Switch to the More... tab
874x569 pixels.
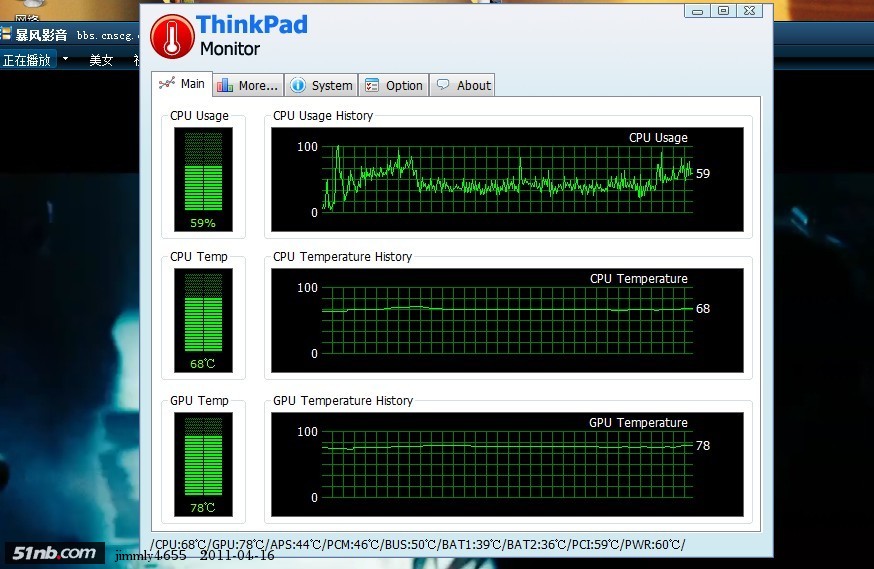(248, 85)
